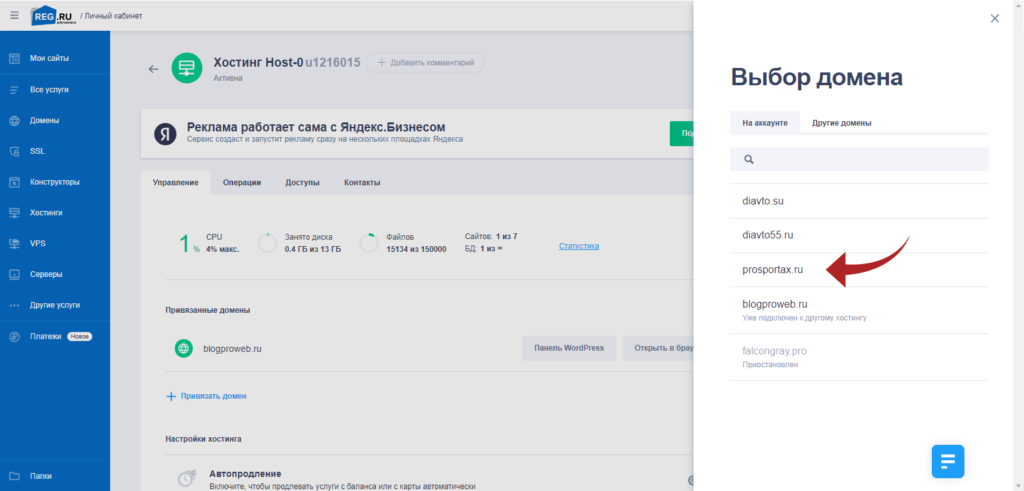Open Мои сайты in sidebar
This screenshot has width=1024, height=491.
(x=50, y=58)
